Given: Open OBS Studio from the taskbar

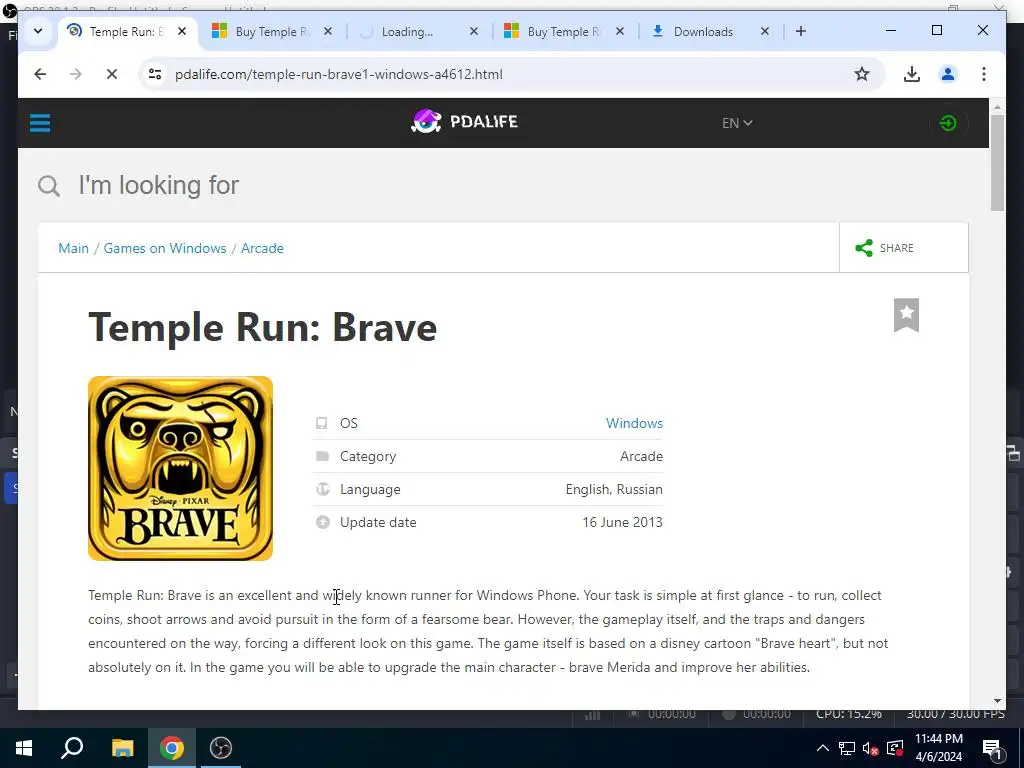Looking at the screenshot, I should coord(221,748).
